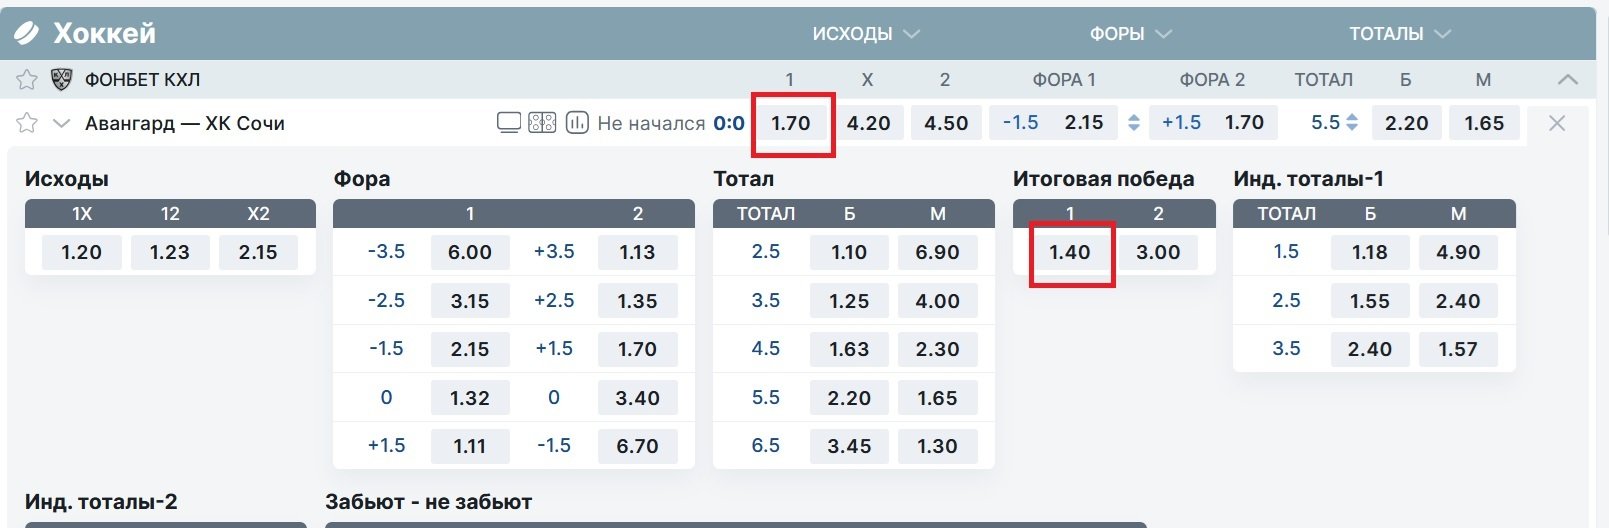Select the 1.70 home win odds

click(791, 123)
